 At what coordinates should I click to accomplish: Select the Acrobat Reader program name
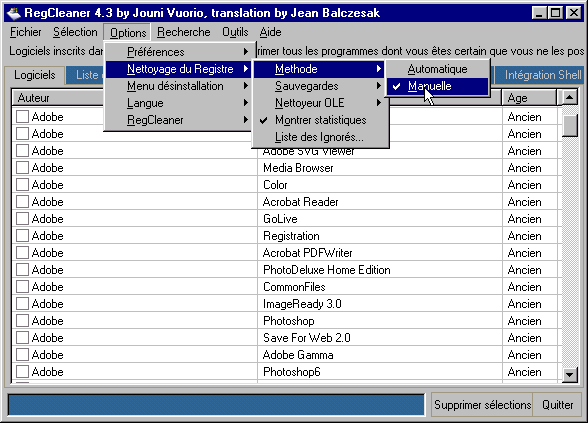[x=300, y=202]
